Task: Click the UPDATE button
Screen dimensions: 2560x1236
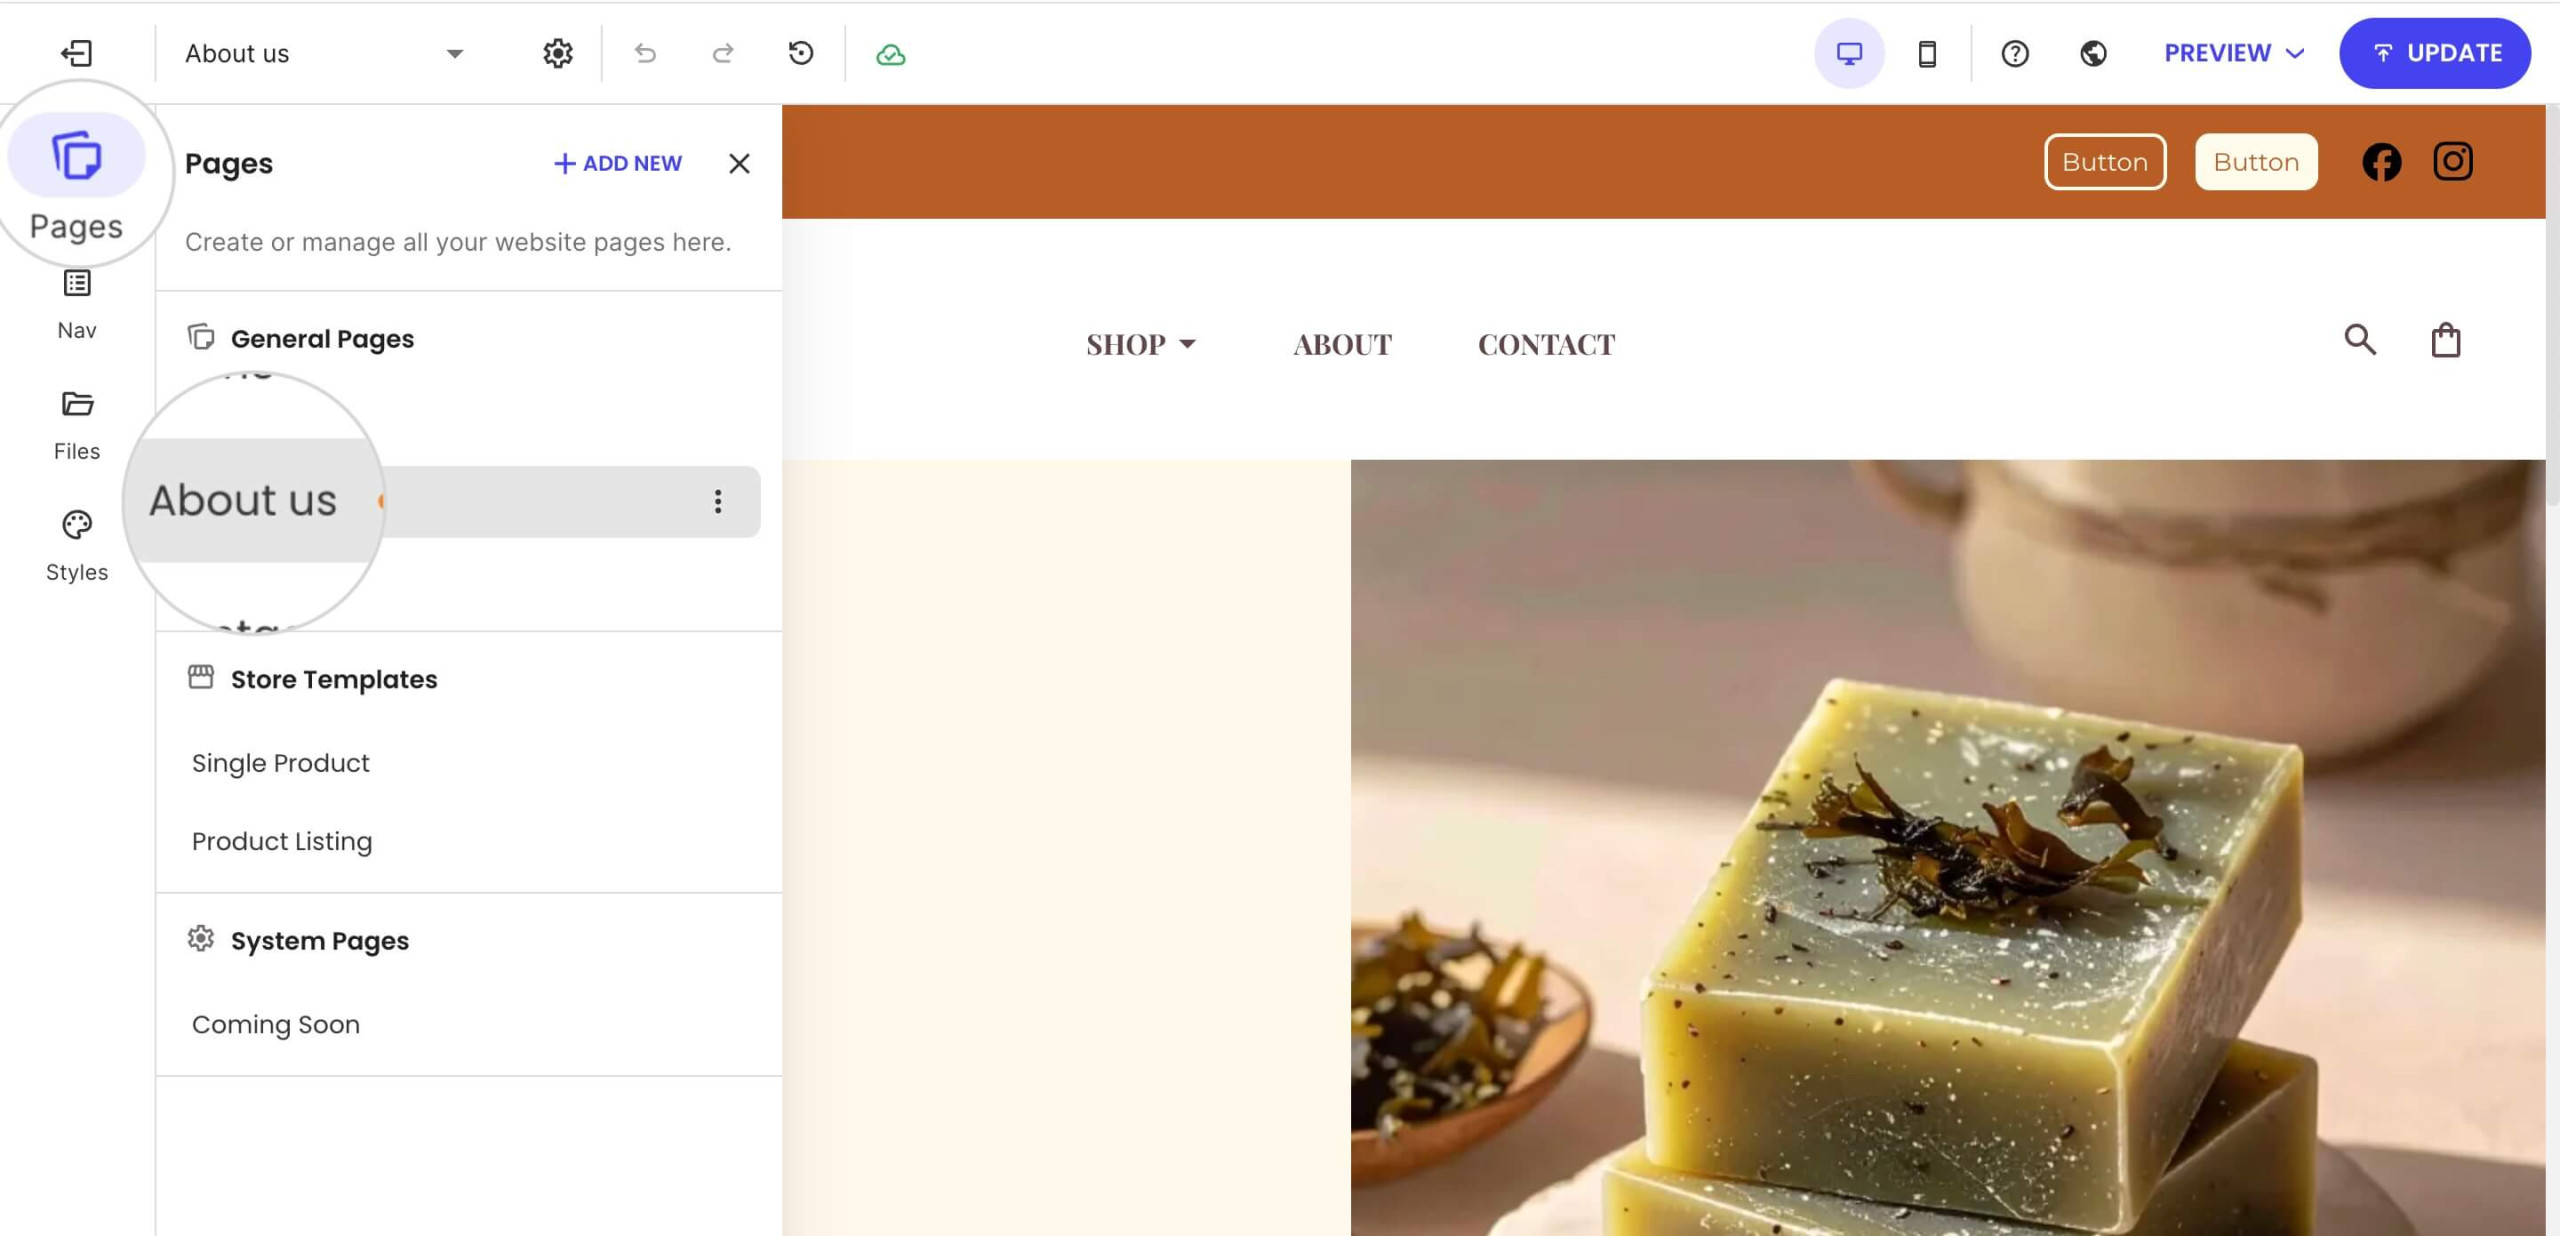Action: point(2435,53)
